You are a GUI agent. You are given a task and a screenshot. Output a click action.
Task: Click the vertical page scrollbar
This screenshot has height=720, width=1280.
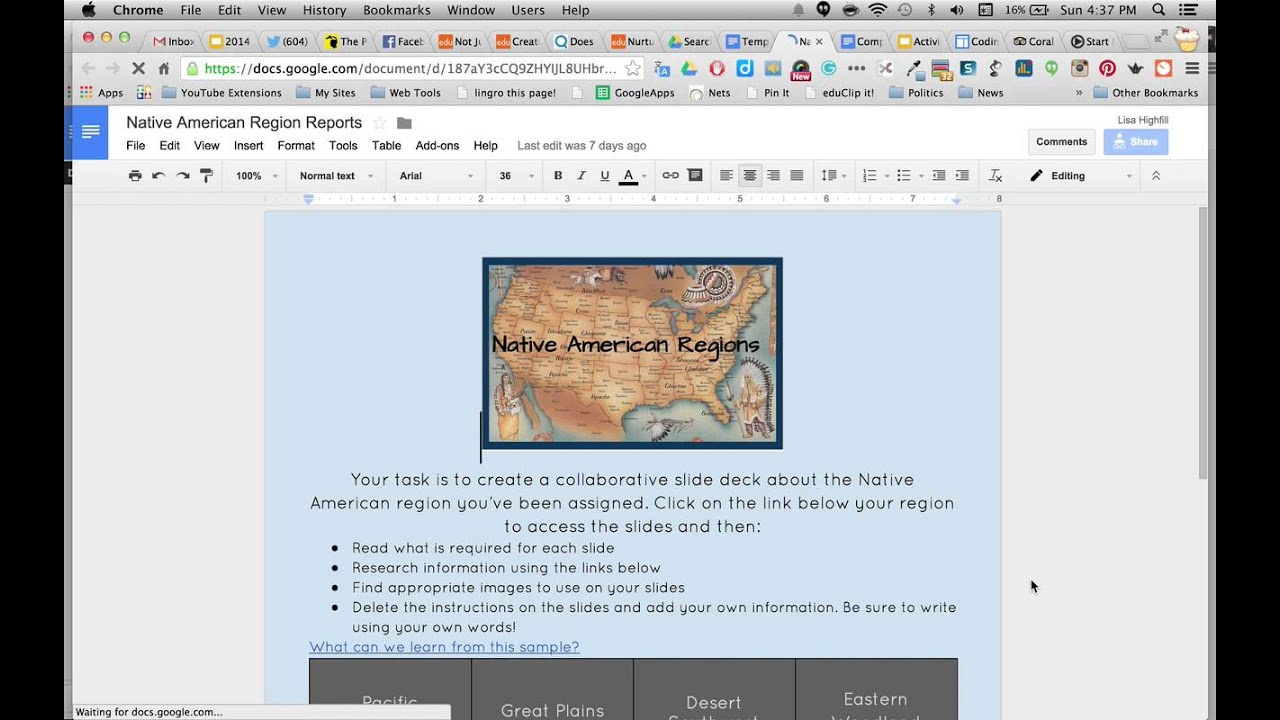1203,343
